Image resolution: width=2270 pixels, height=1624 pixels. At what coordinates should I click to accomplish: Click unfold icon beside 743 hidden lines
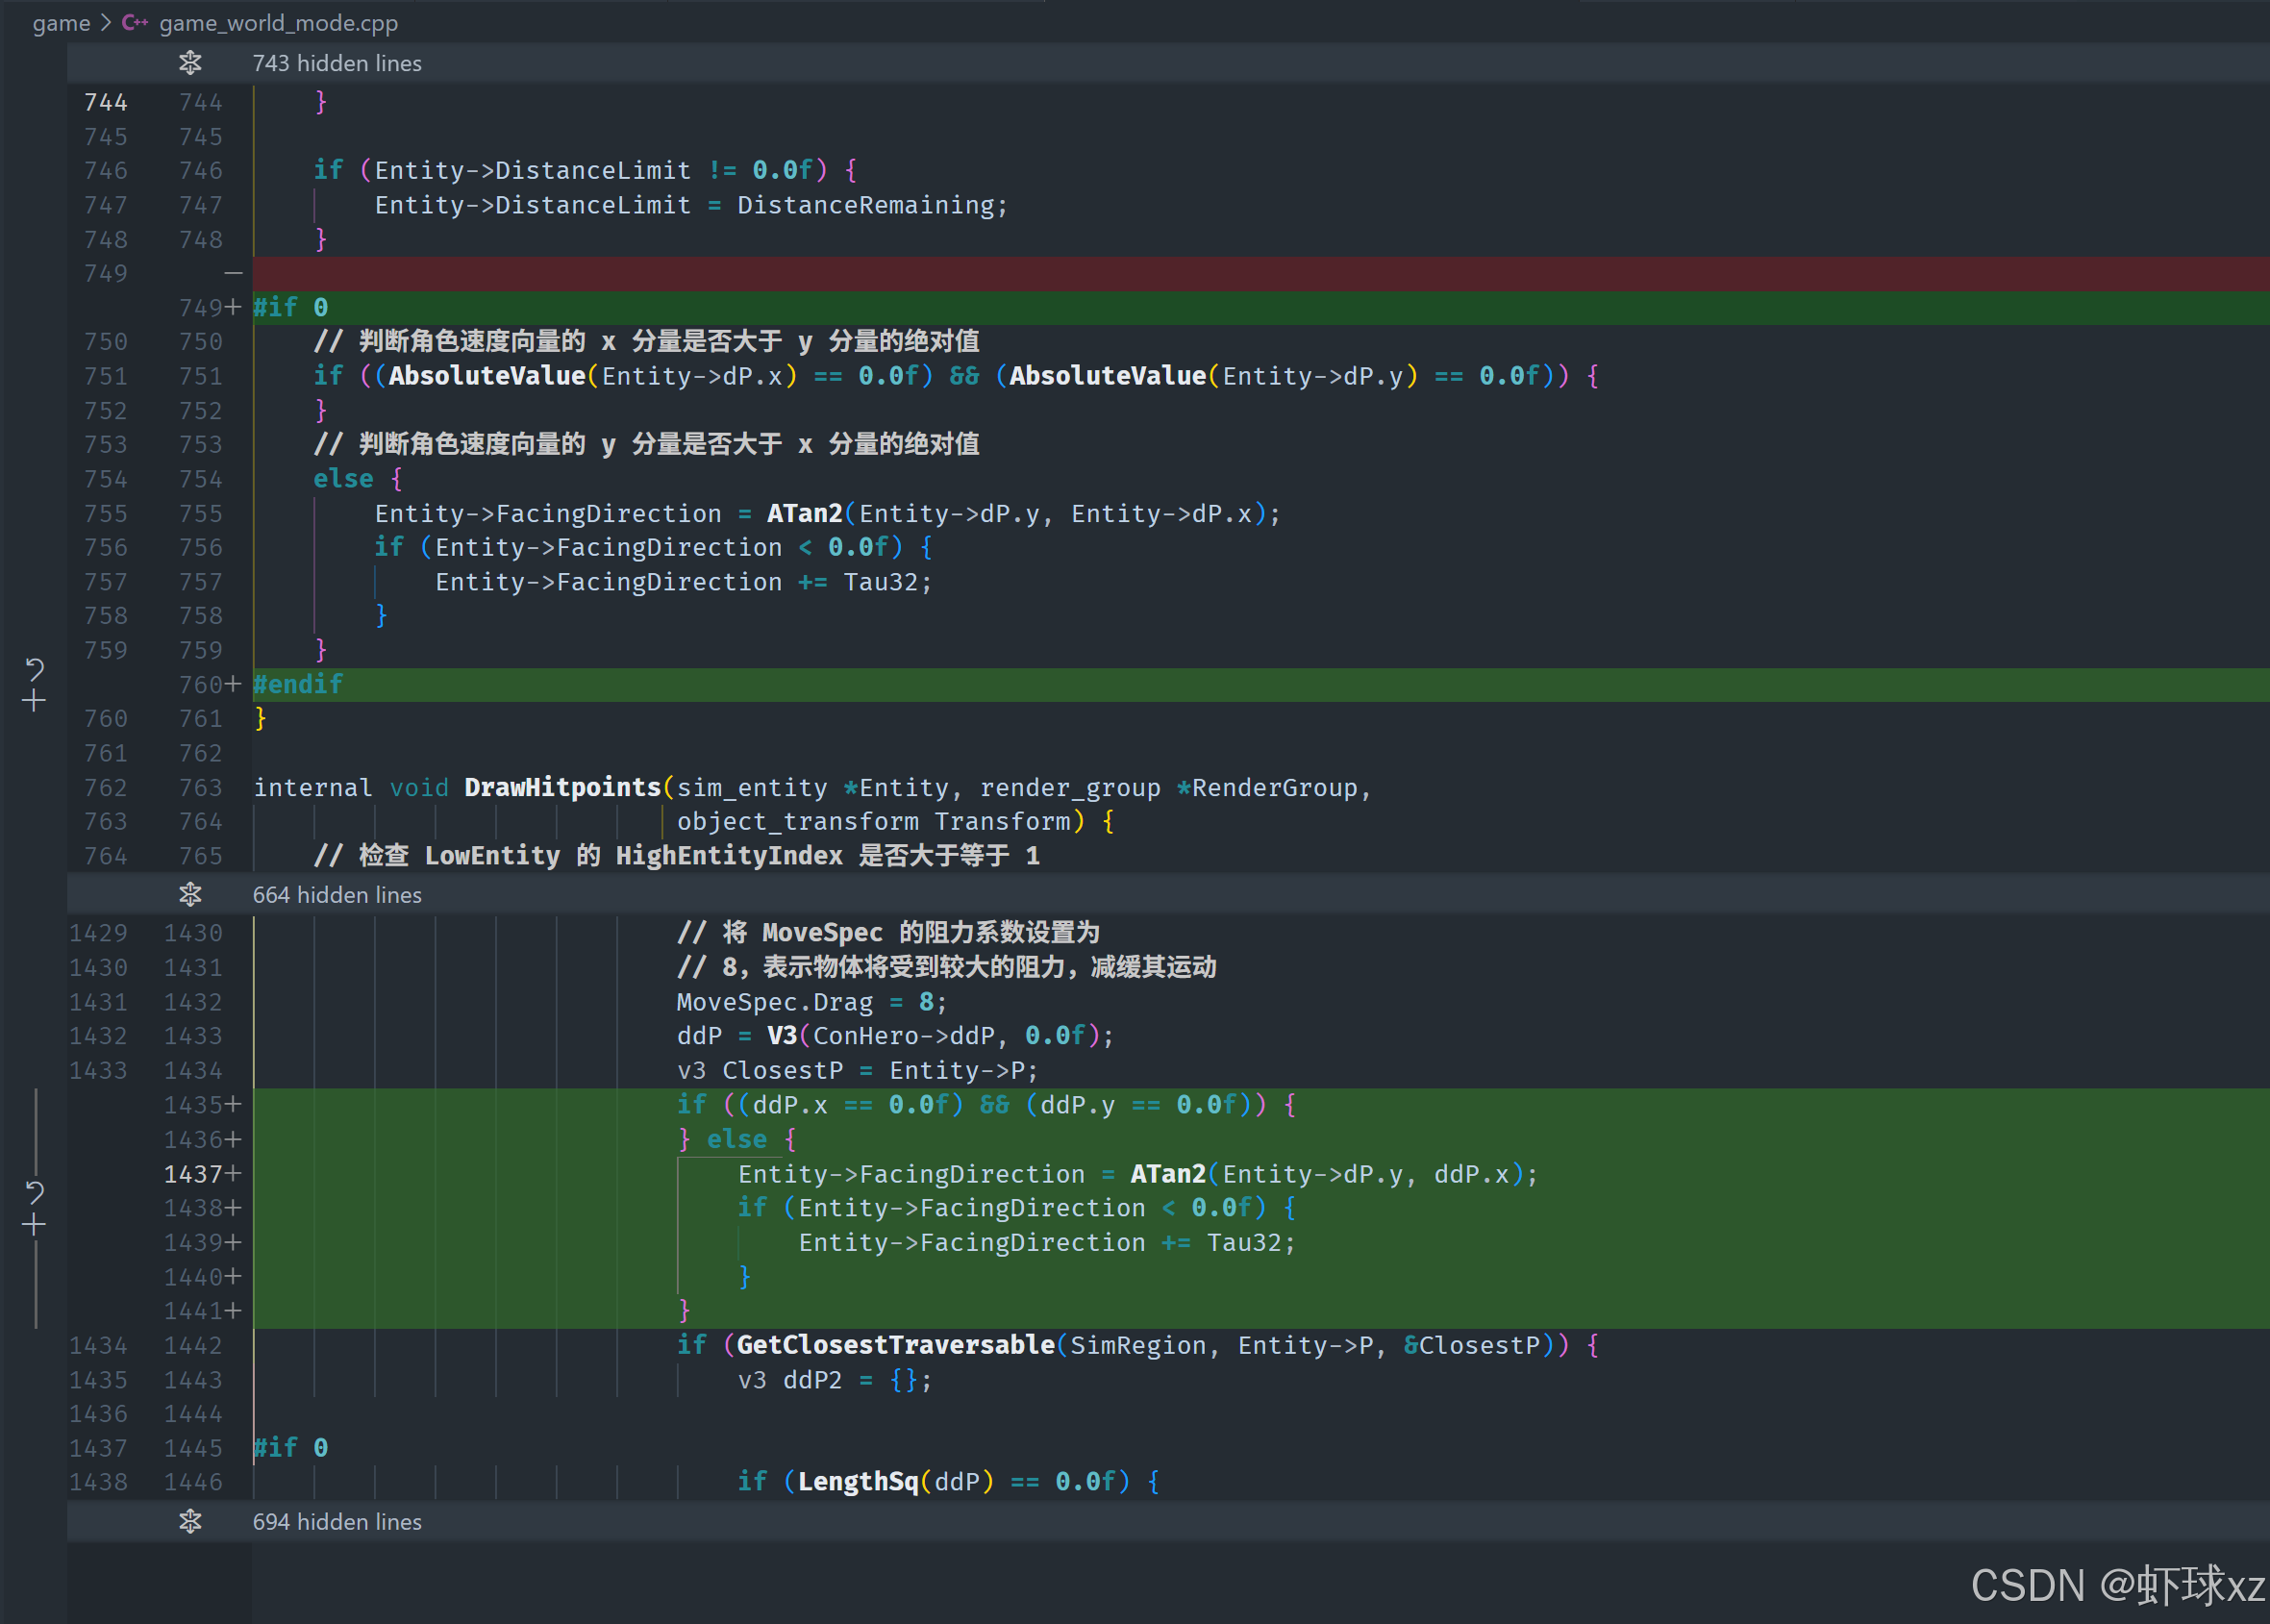point(190,63)
